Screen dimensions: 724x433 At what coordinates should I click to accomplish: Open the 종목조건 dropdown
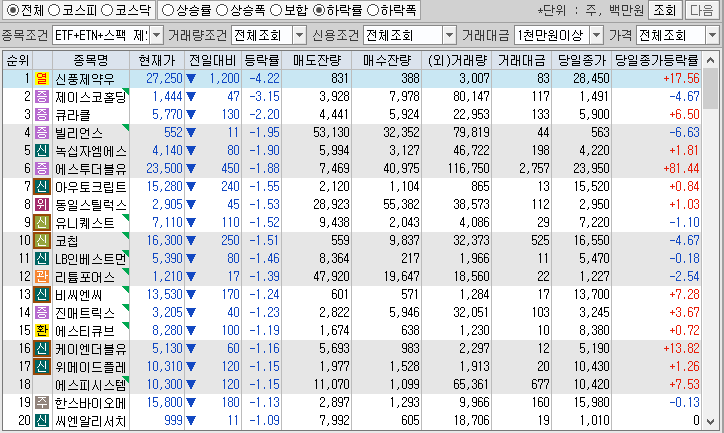(157, 35)
